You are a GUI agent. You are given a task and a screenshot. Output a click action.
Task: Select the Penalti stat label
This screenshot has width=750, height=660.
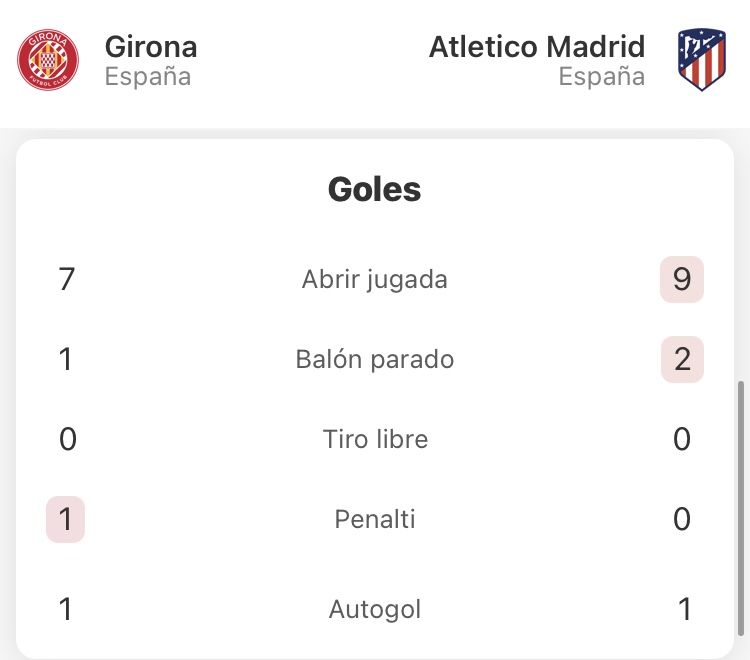coord(375,519)
